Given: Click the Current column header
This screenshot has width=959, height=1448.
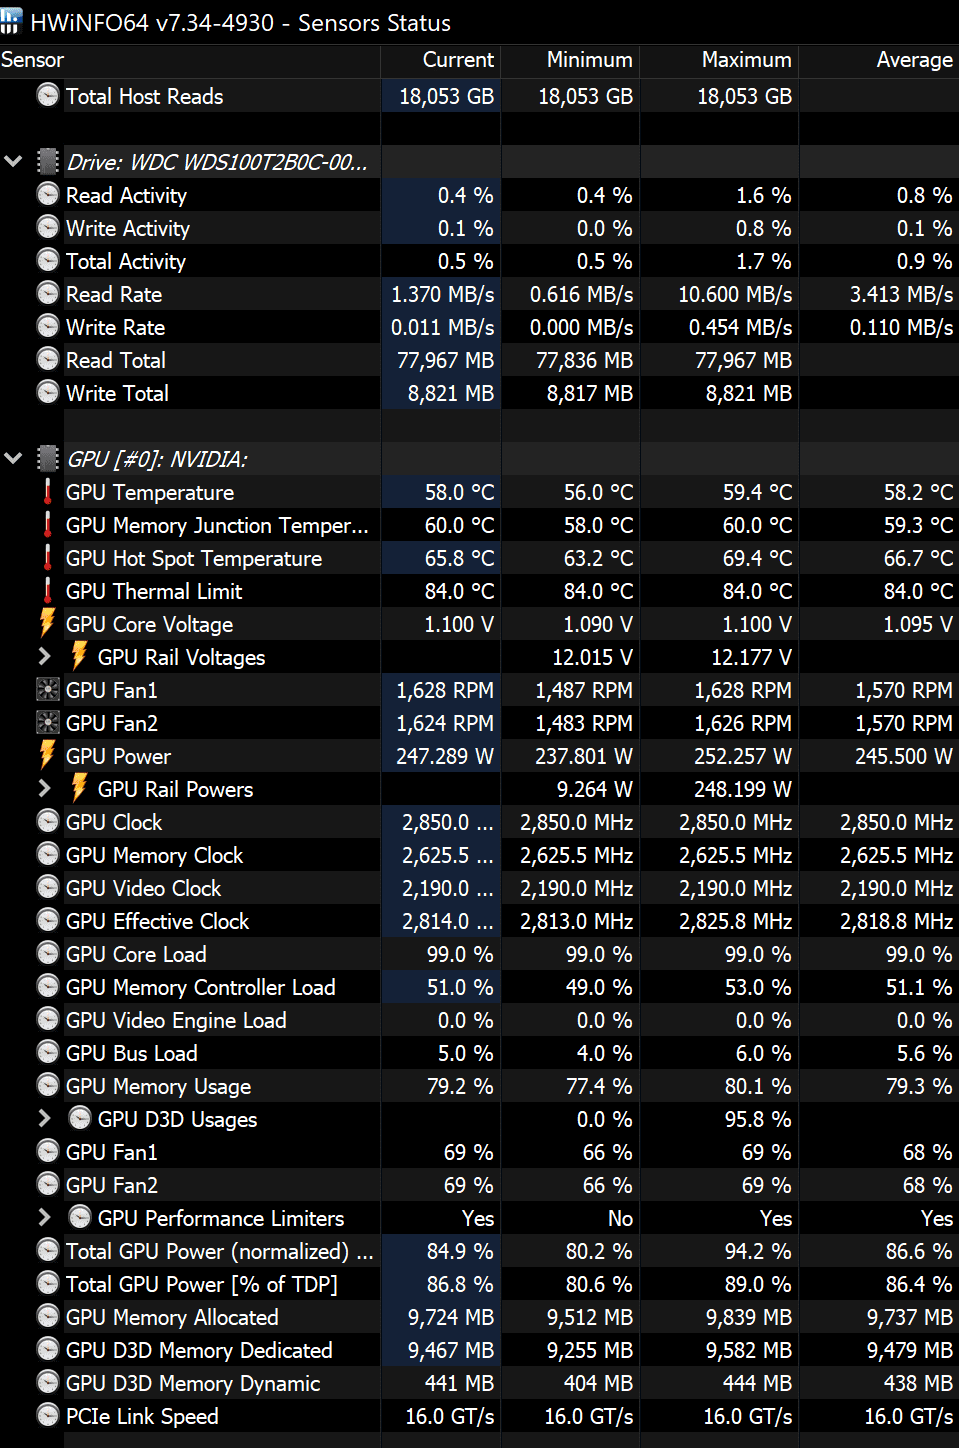Looking at the screenshot, I should (440, 60).
